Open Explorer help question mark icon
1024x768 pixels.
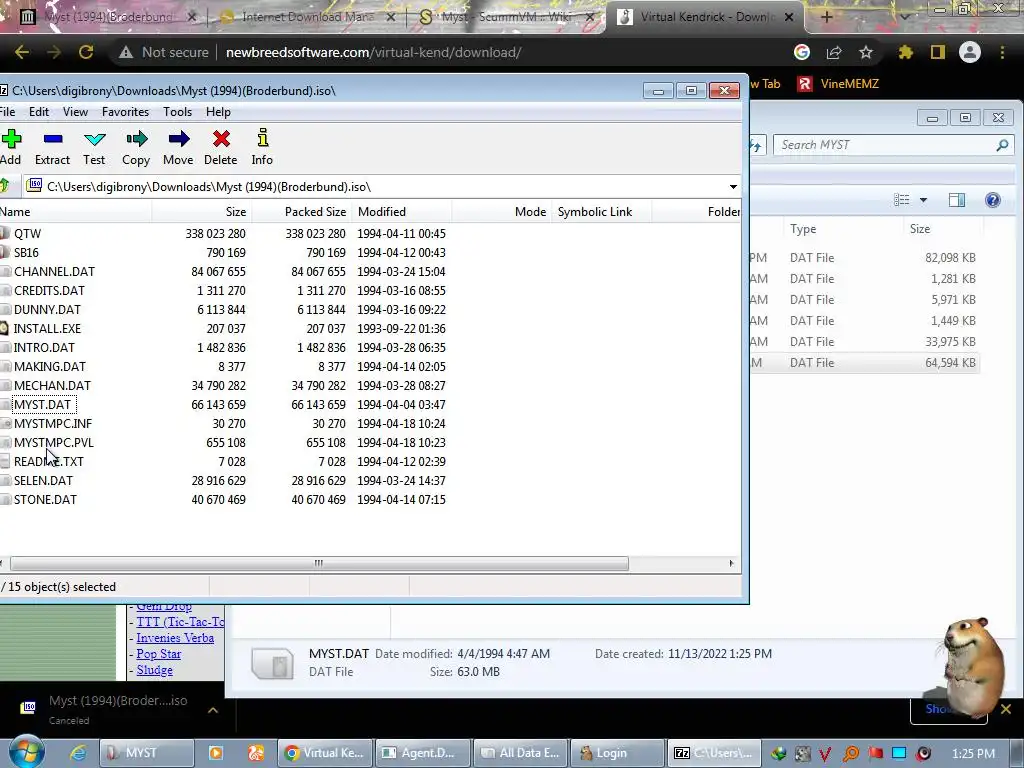click(x=993, y=200)
